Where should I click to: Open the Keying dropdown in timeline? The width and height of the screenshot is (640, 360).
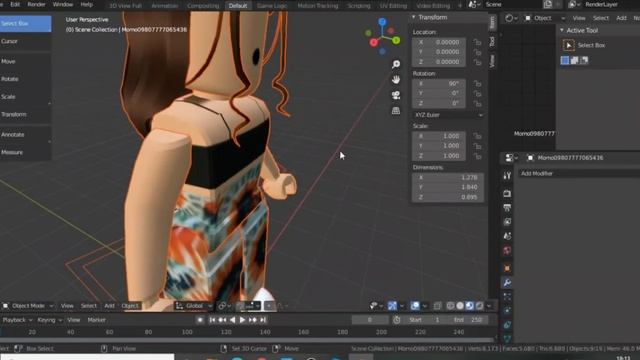pyautogui.click(x=49, y=320)
